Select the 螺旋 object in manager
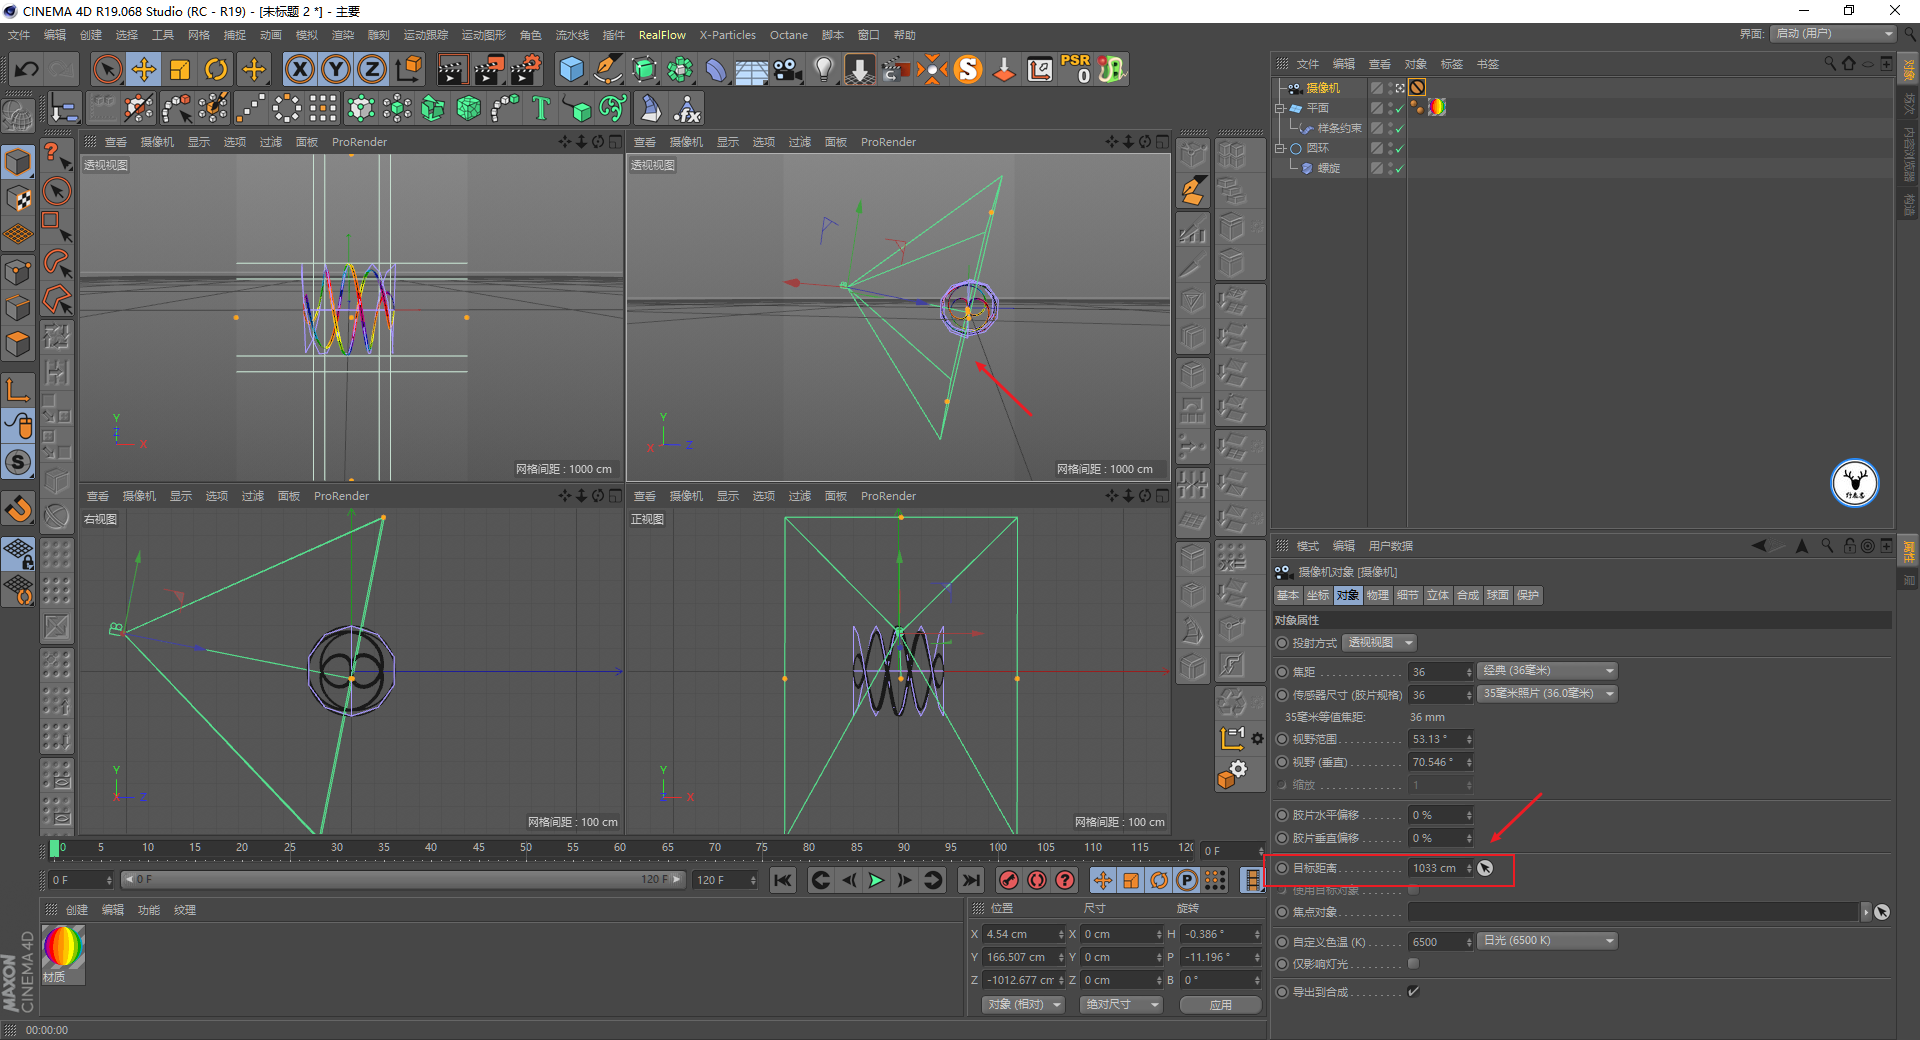Screen dimensions: 1920x1040 (1328, 168)
